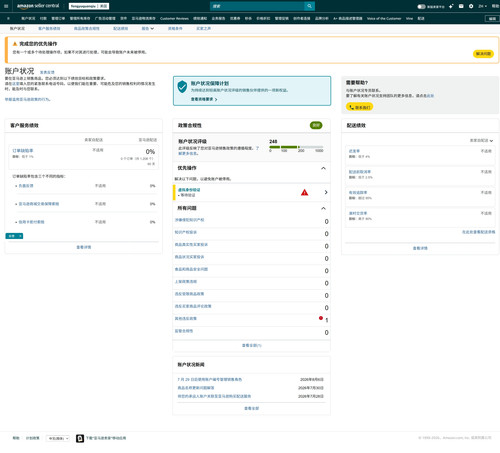This screenshot has height=453, width=500.
Task: Open Voice of the Customer in favorites bar
Action: tap(384, 18)
